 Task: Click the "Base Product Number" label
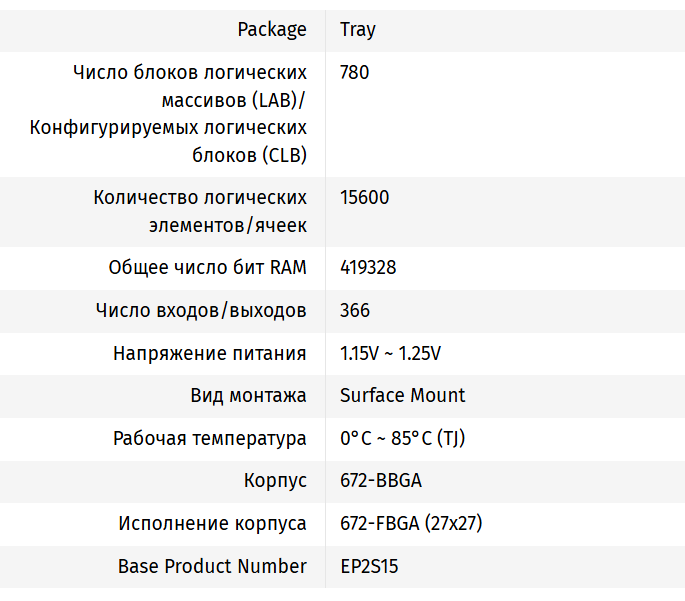[212, 566]
